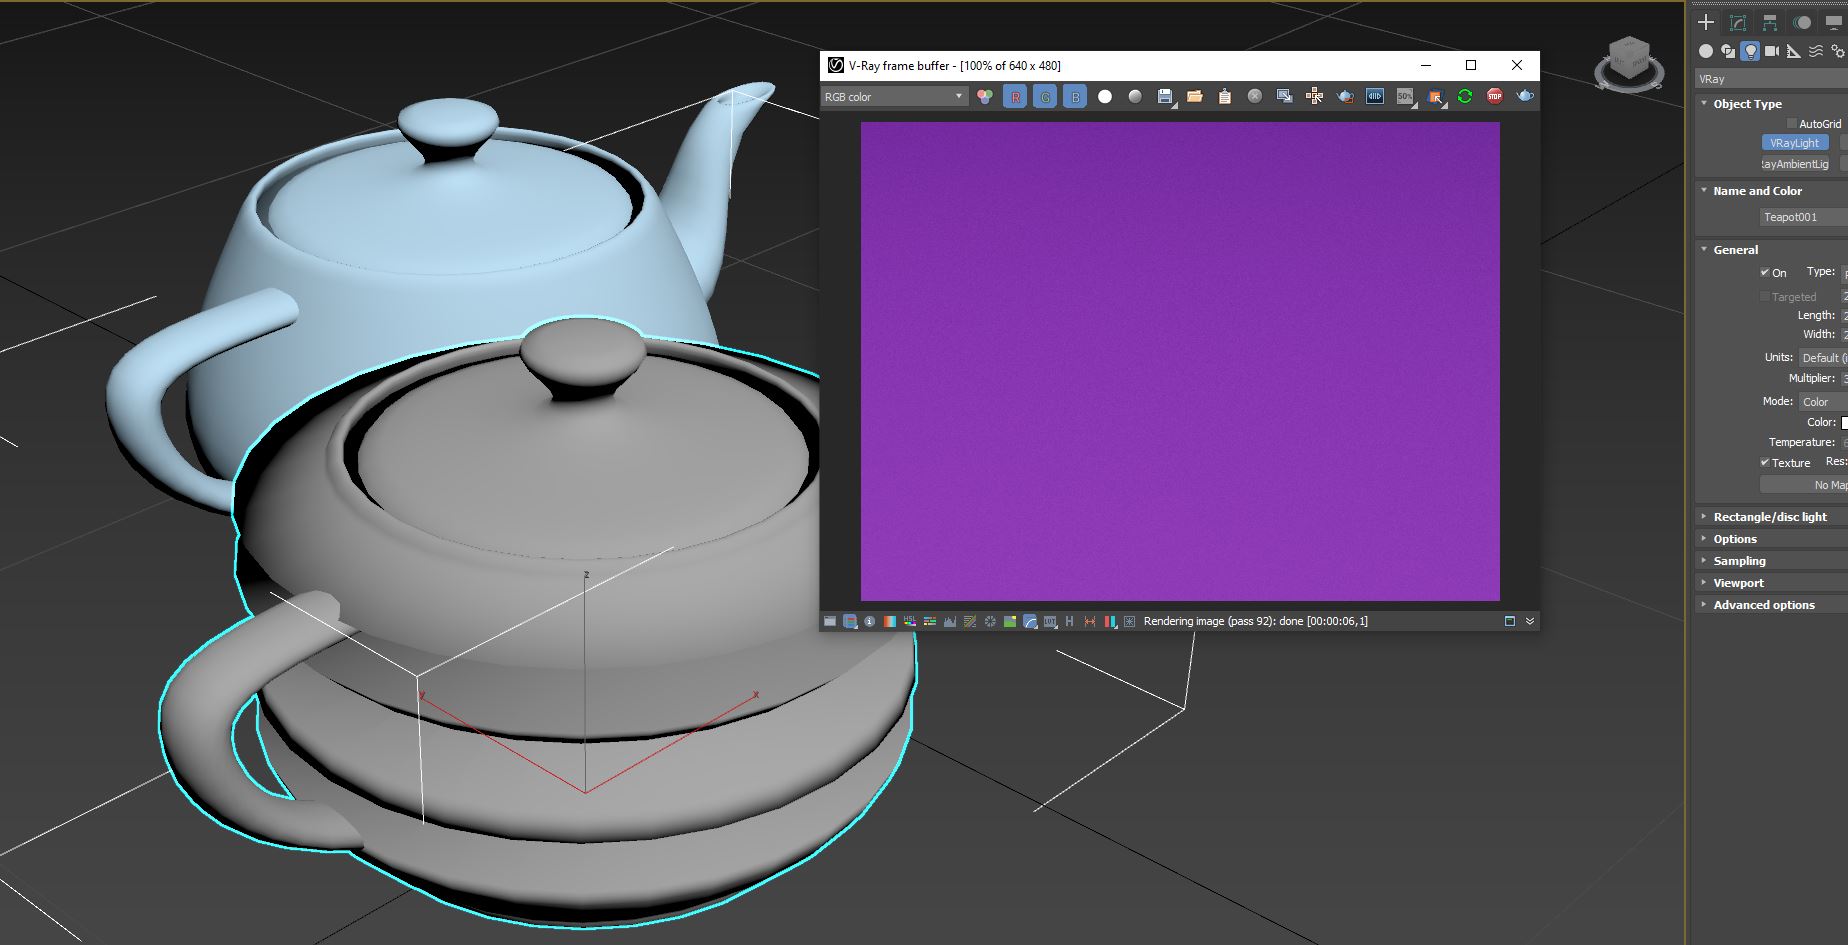Toggle the red channel in frame buffer
Viewport: 1848px width, 945px height.
1015,96
